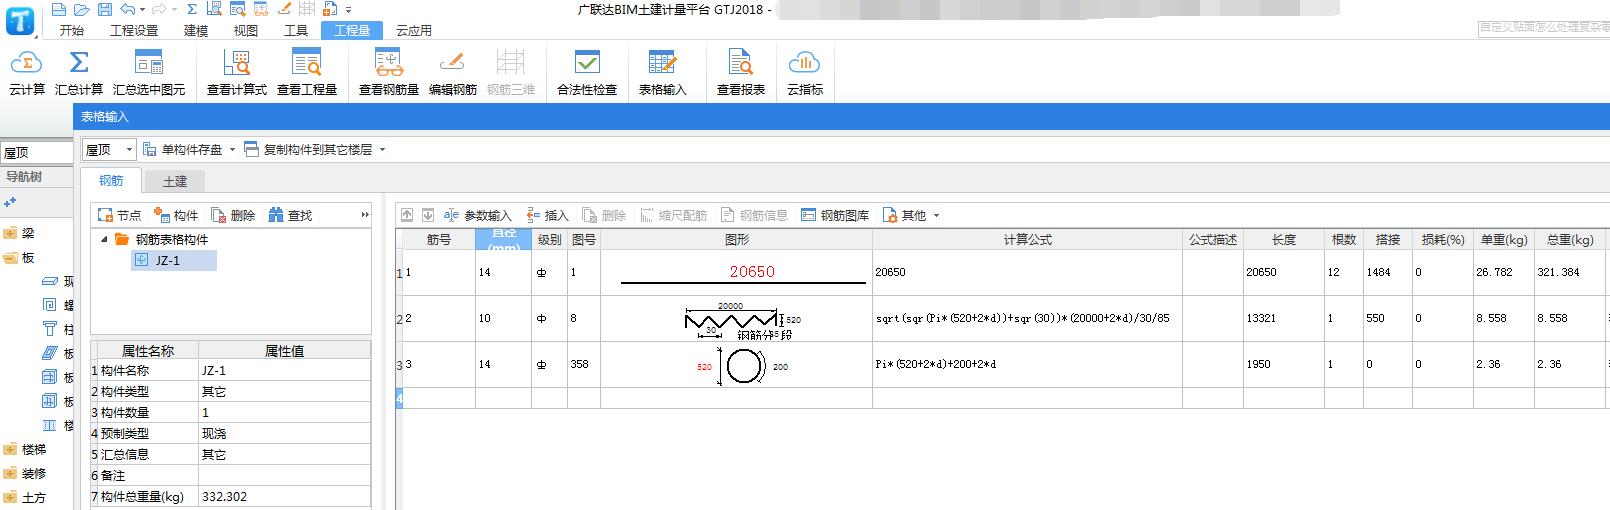Add a 节点 node
Screen dimensions: 1610x510
coord(119,215)
